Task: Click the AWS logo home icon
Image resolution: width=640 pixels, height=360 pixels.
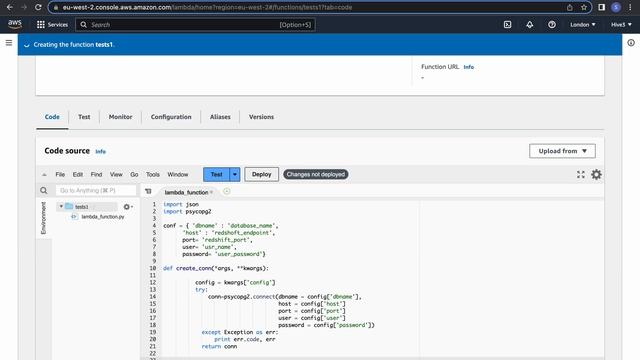Action: click(x=15, y=24)
